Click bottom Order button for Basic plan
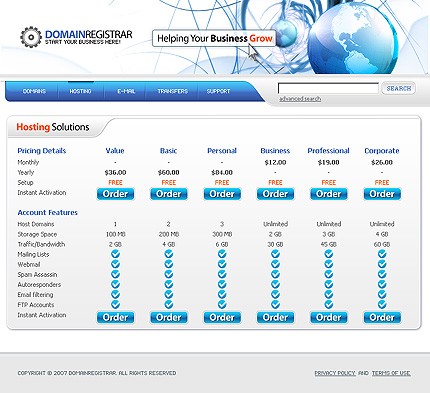 click(x=169, y=317)
